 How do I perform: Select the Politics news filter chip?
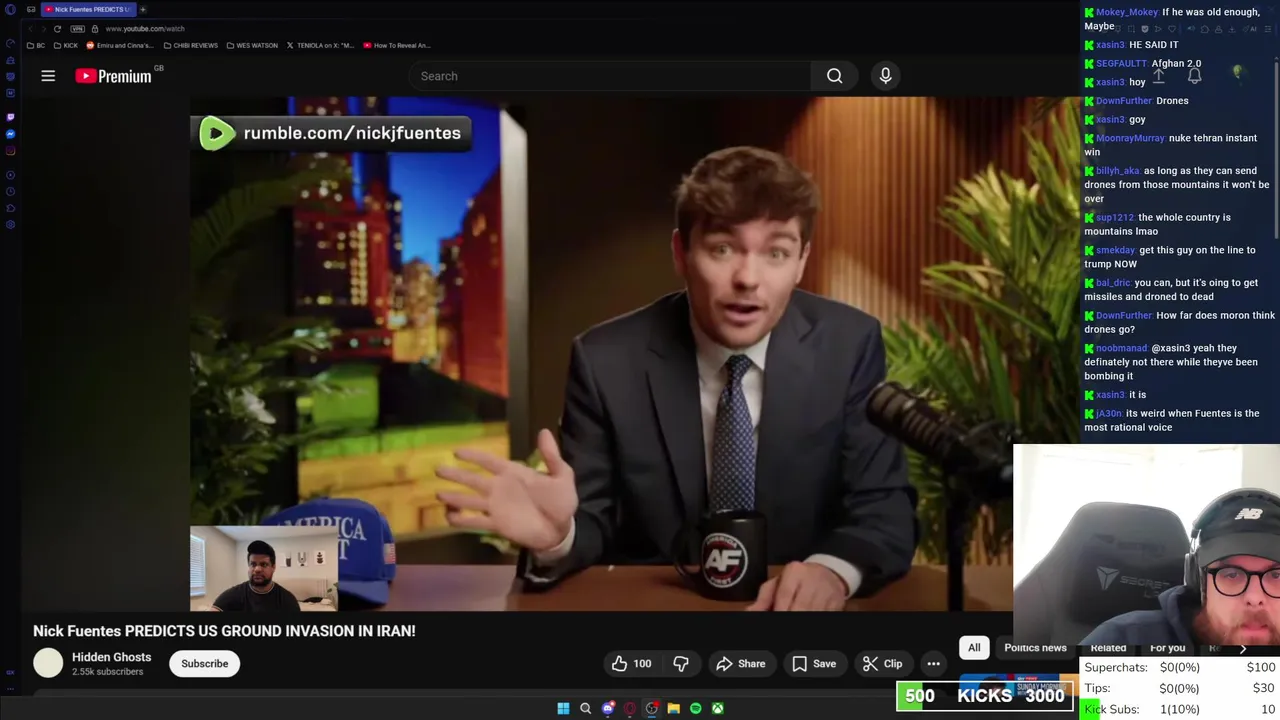click(1035, 648)
